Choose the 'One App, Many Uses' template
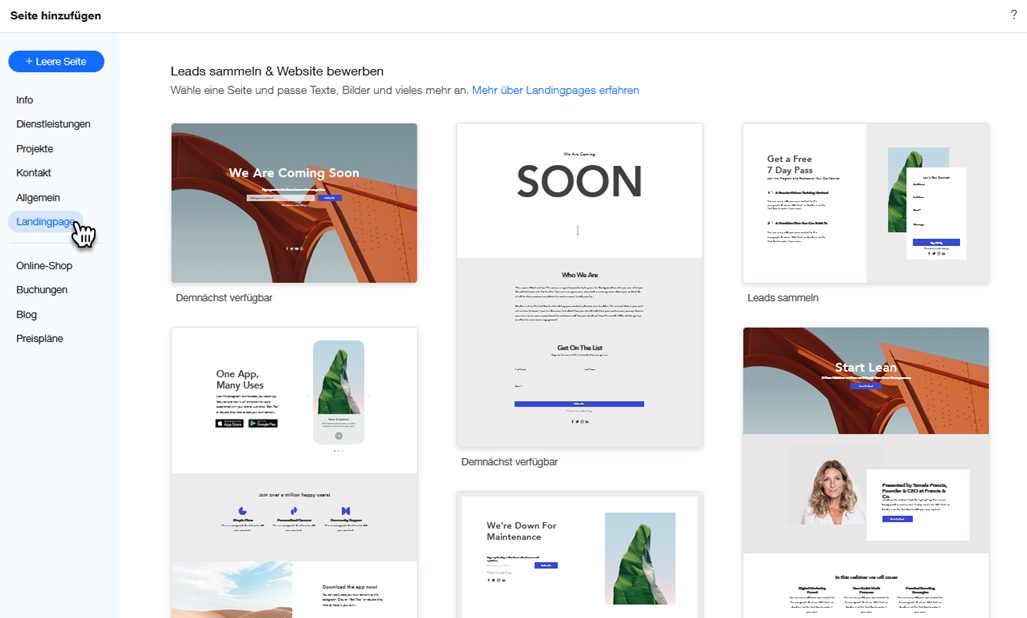The width and height of the screenshot is (1027, 618). coord(294,470)
